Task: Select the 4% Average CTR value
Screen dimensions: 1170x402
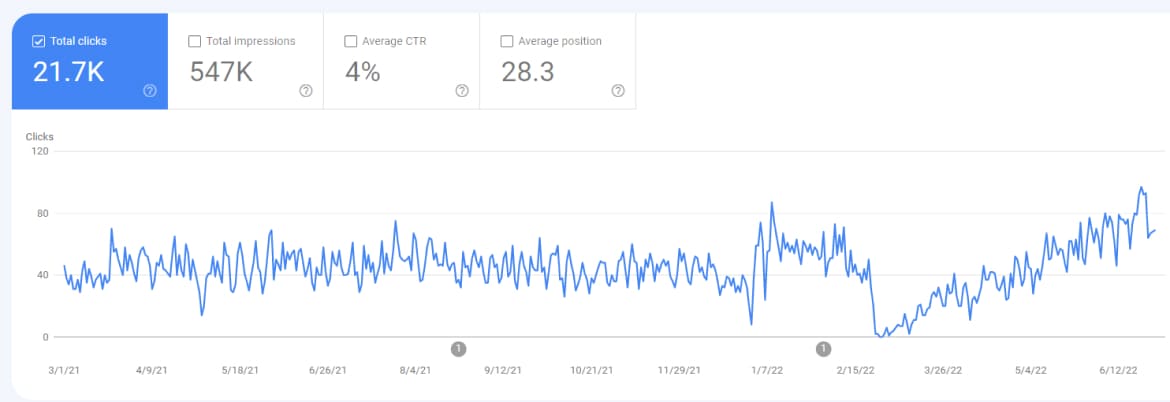Action: (362, 72)
